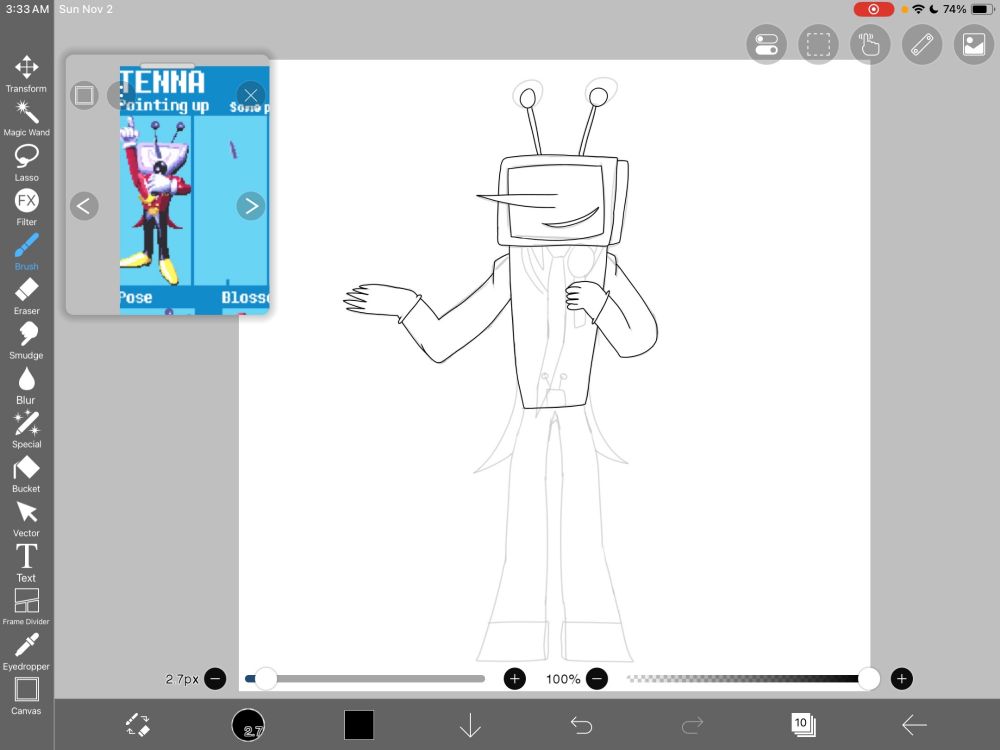Select the Eyedropper tool
The width and height of the screenshot is (1000, 750).
point(26,652)
